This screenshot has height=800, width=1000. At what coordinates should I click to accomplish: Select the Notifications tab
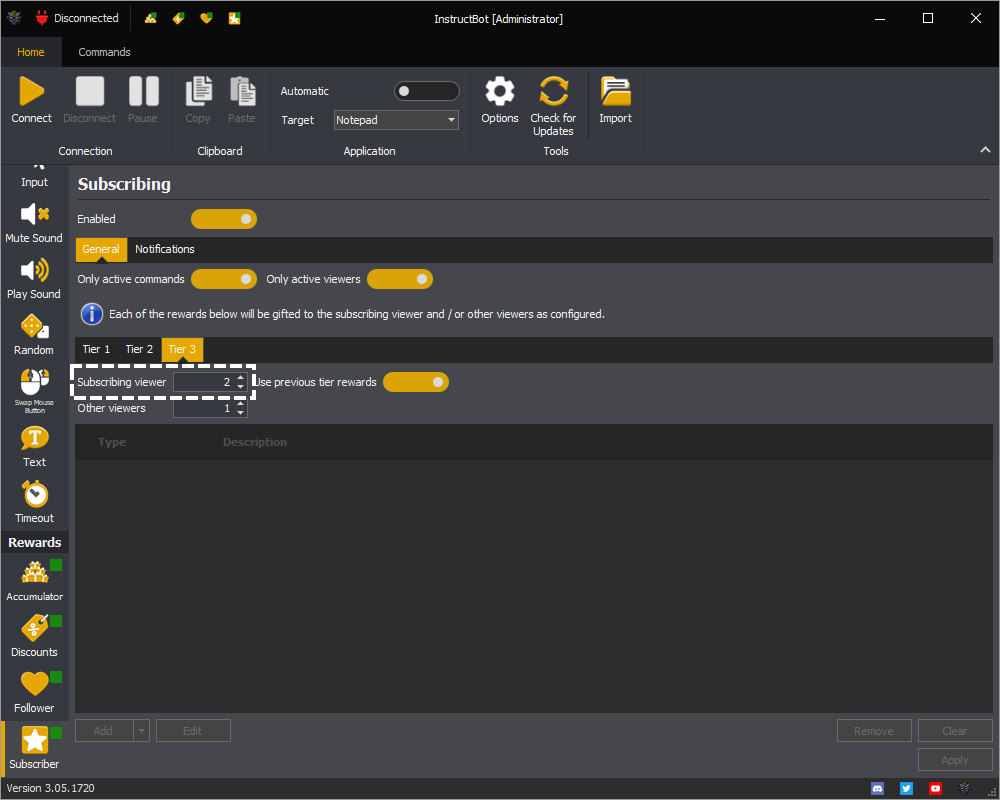coord(165,249)
